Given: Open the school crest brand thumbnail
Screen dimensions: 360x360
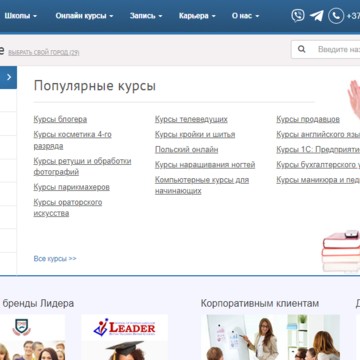Looking at the screenshot, I should [32, 337].
